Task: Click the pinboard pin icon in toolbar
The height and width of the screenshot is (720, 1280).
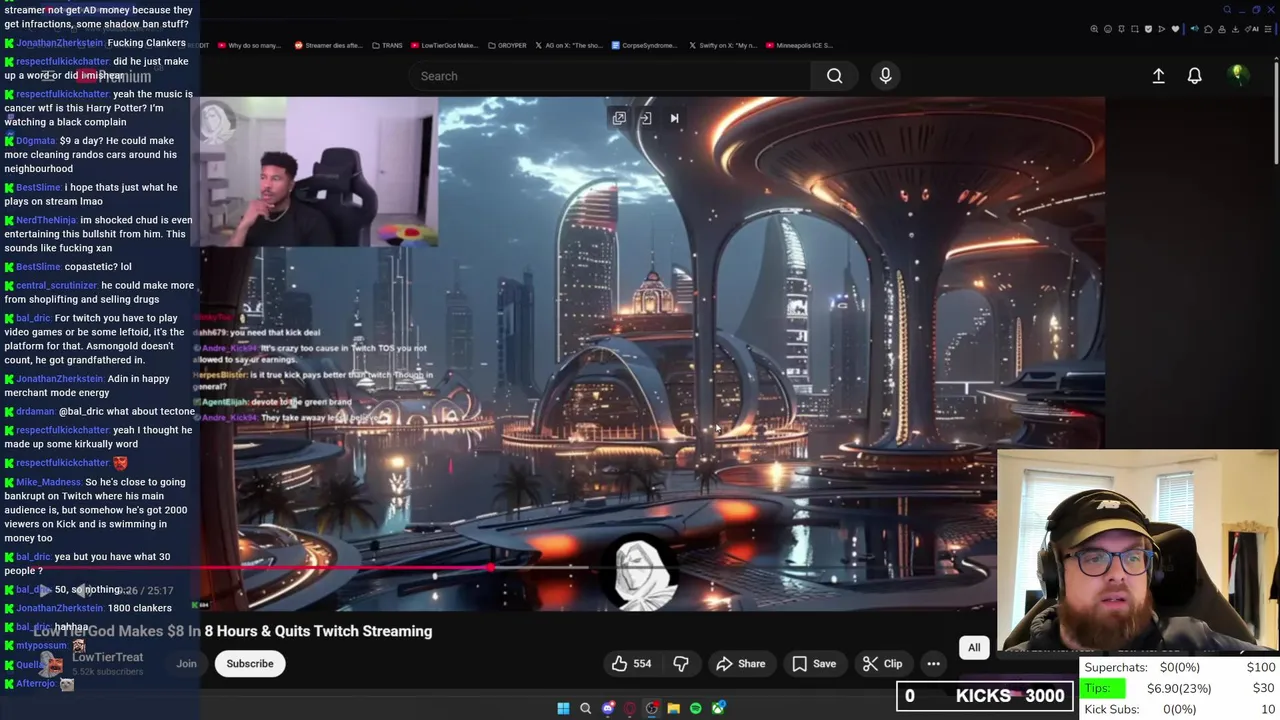Action: coord(1121,29)
